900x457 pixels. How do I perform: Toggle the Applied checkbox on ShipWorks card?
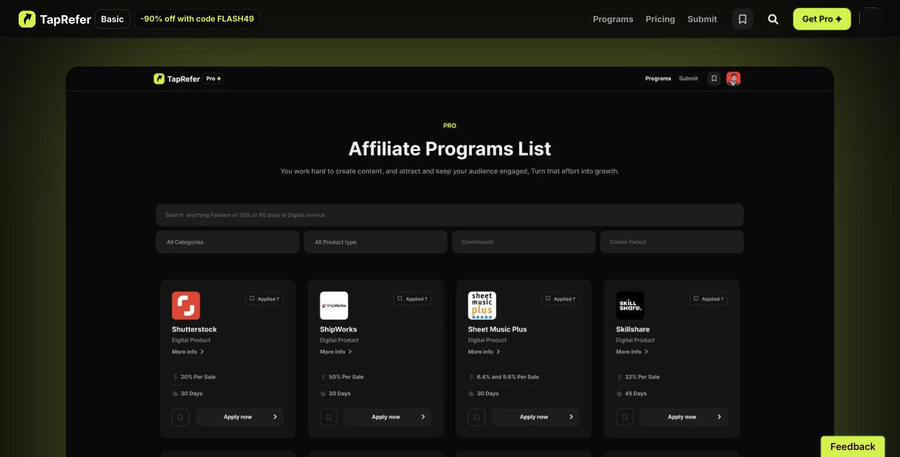click(400, 299)
